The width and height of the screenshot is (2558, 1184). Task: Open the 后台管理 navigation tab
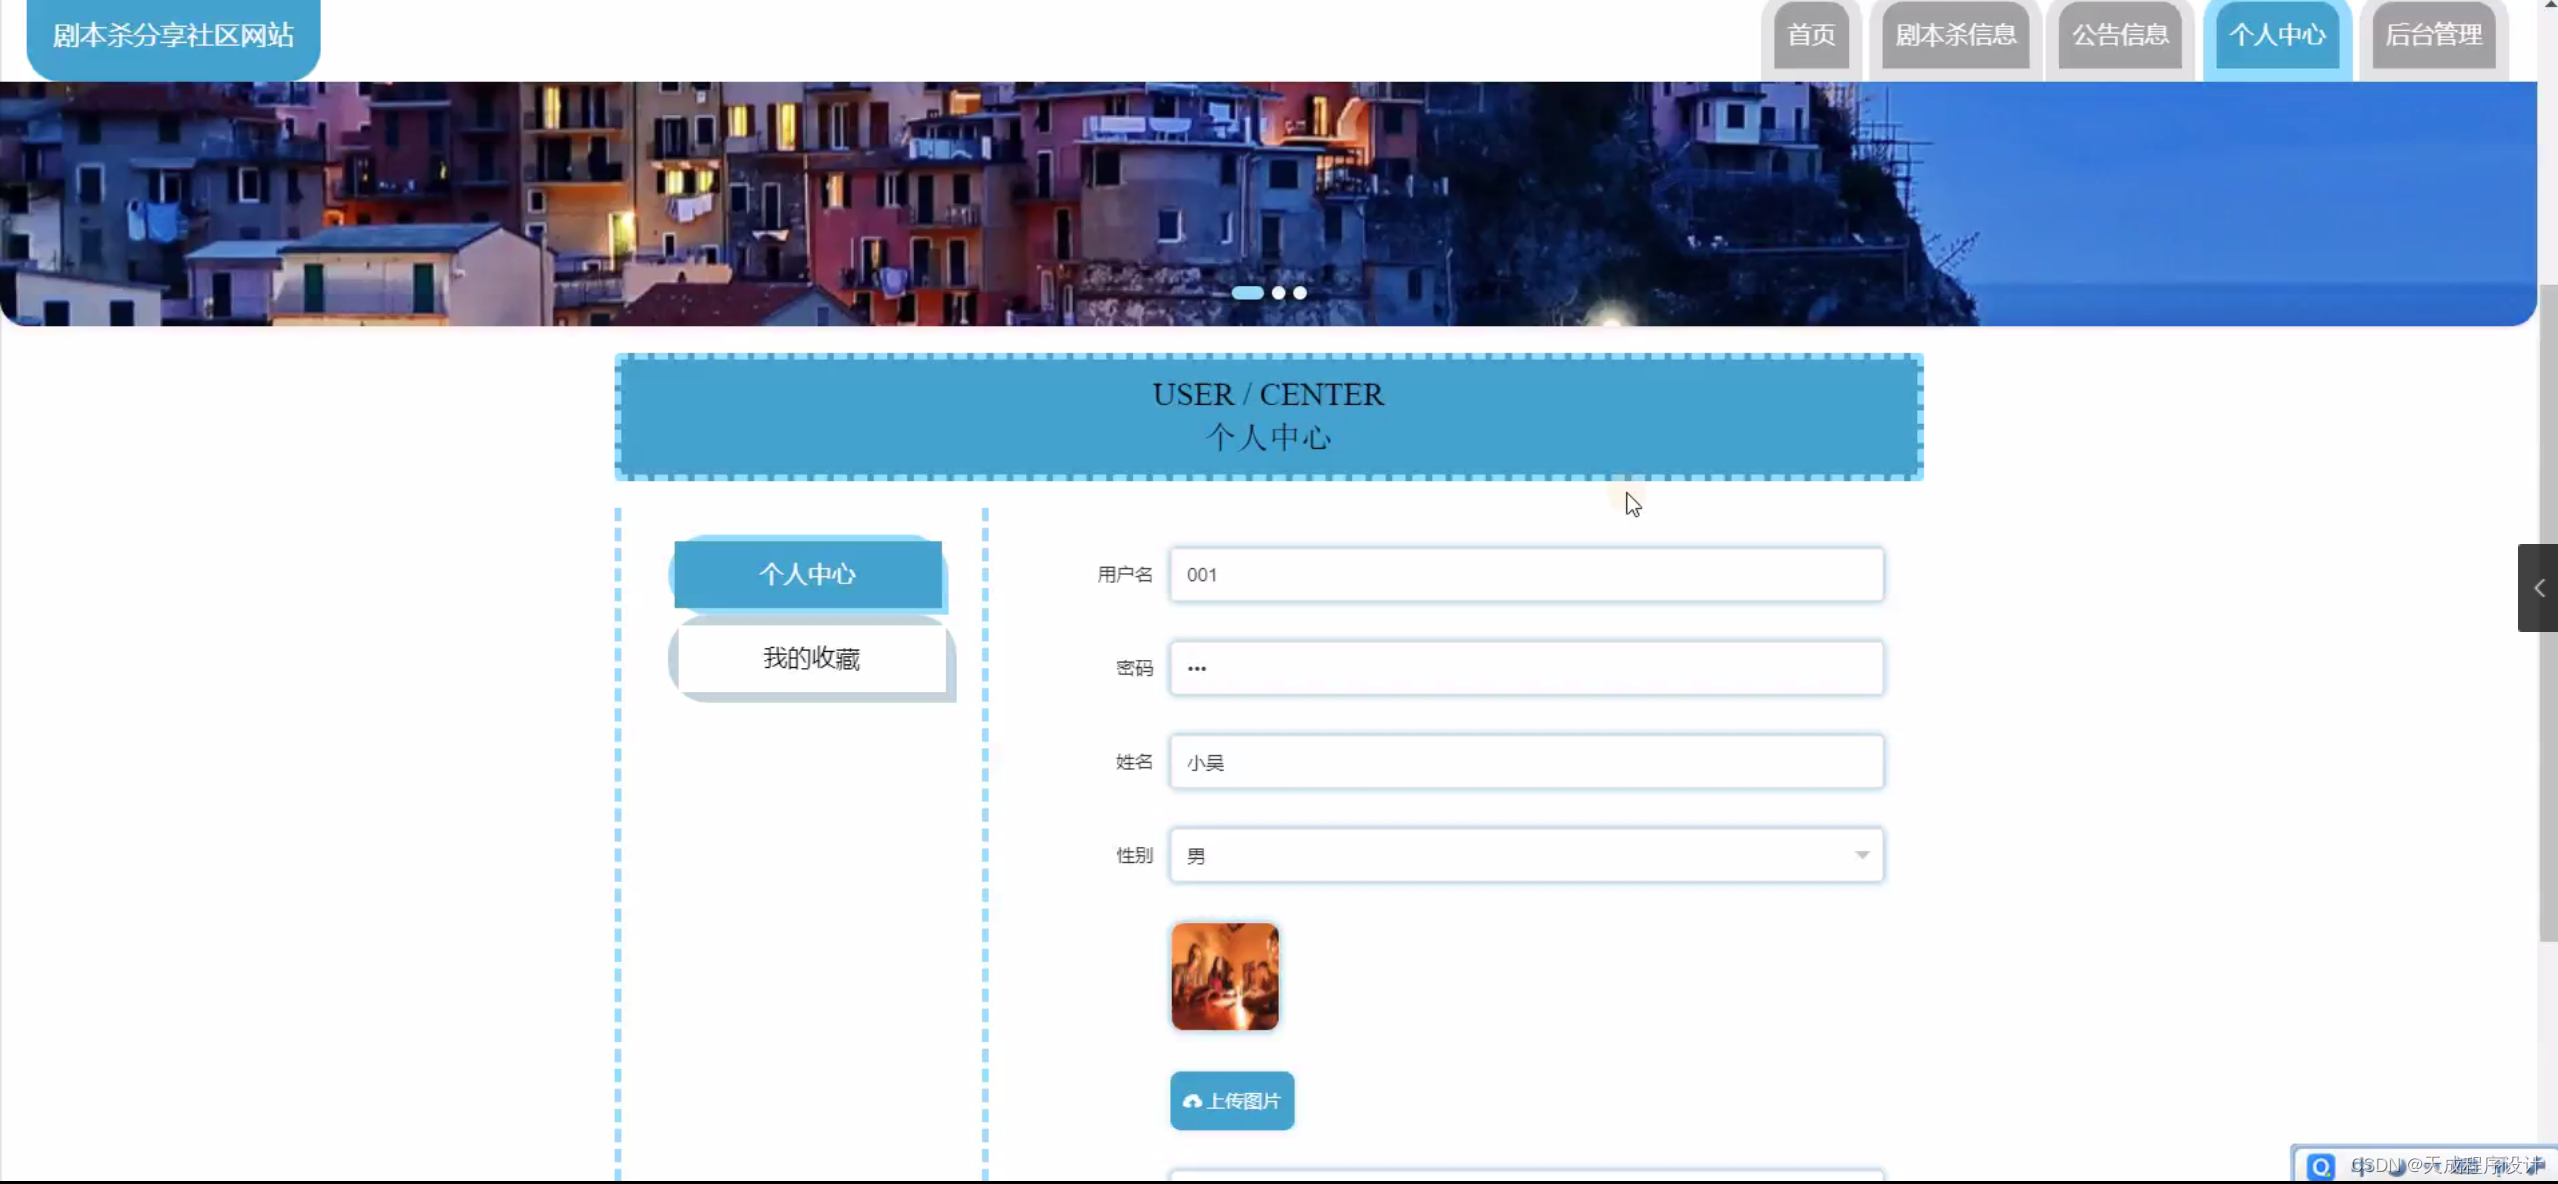coord(2433,36)
